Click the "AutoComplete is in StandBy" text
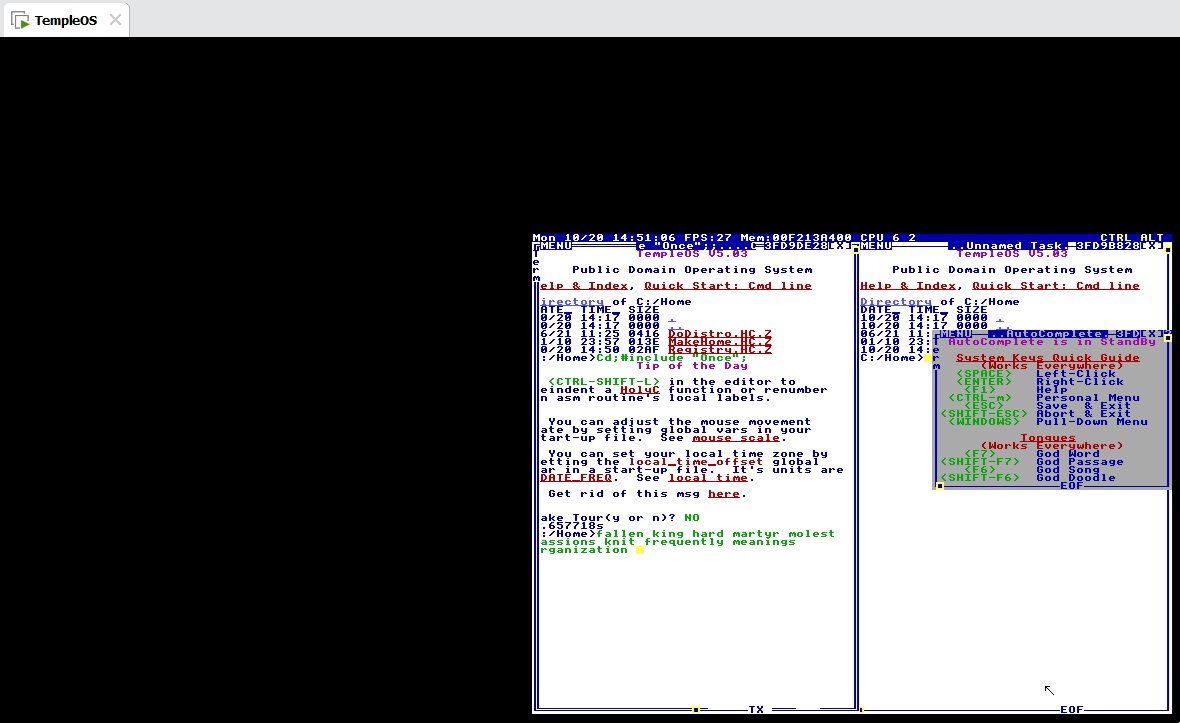This screenshot has height=723, width=1180. point(1051,342)
